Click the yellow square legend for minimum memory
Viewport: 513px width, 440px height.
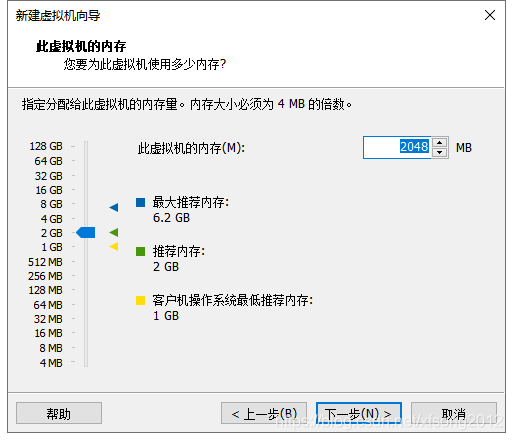pos(140,300)
